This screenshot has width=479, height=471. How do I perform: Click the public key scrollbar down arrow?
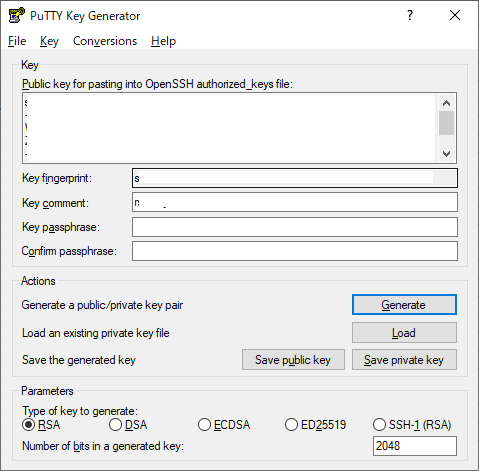[x=447, y=154]
